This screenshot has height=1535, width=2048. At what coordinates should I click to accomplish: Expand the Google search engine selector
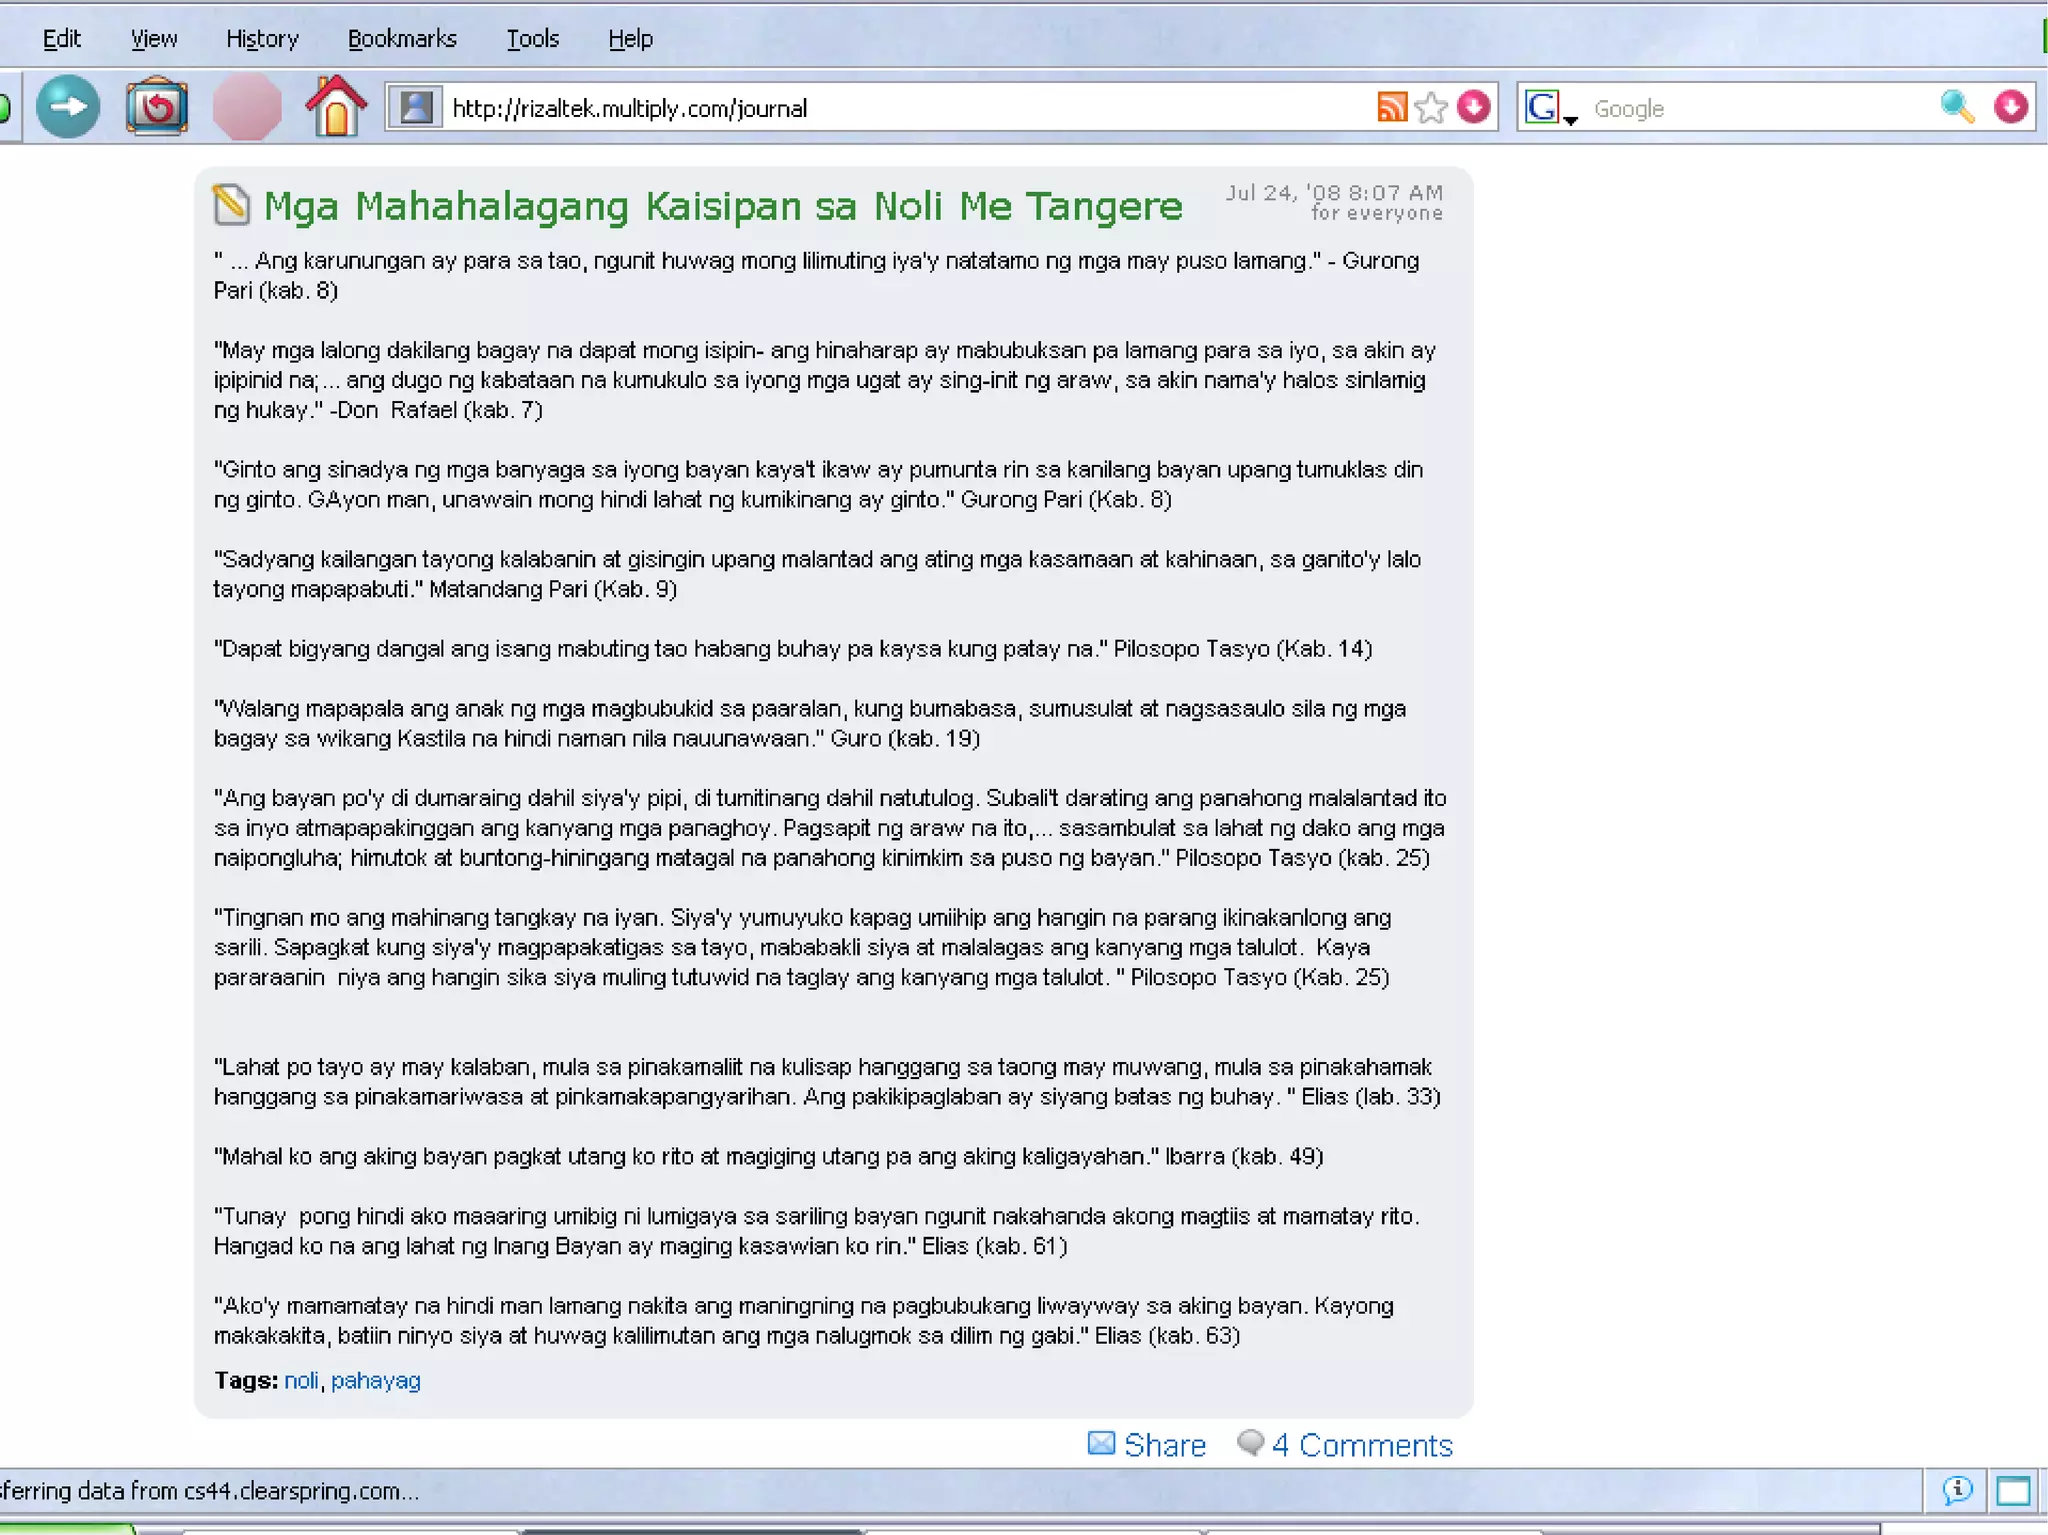click(x=1549, y=108)
